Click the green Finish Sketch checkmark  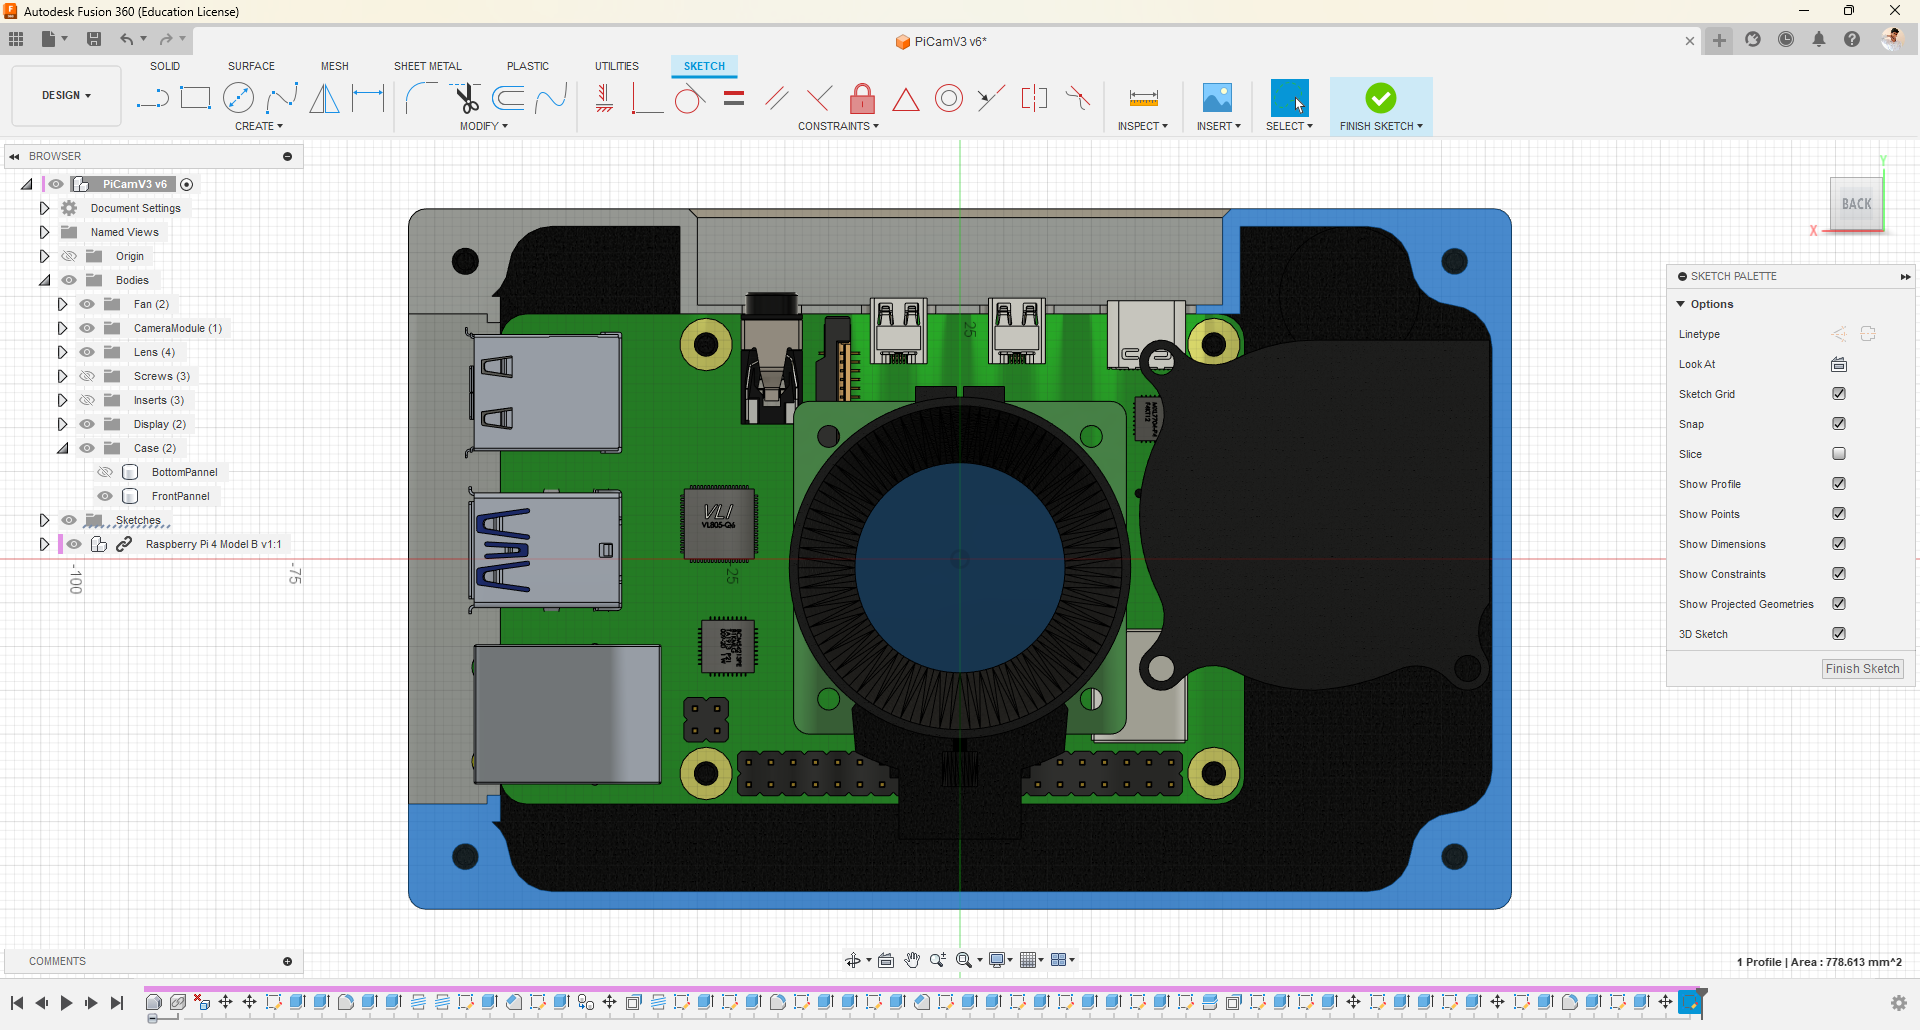tap(1381, 98)
